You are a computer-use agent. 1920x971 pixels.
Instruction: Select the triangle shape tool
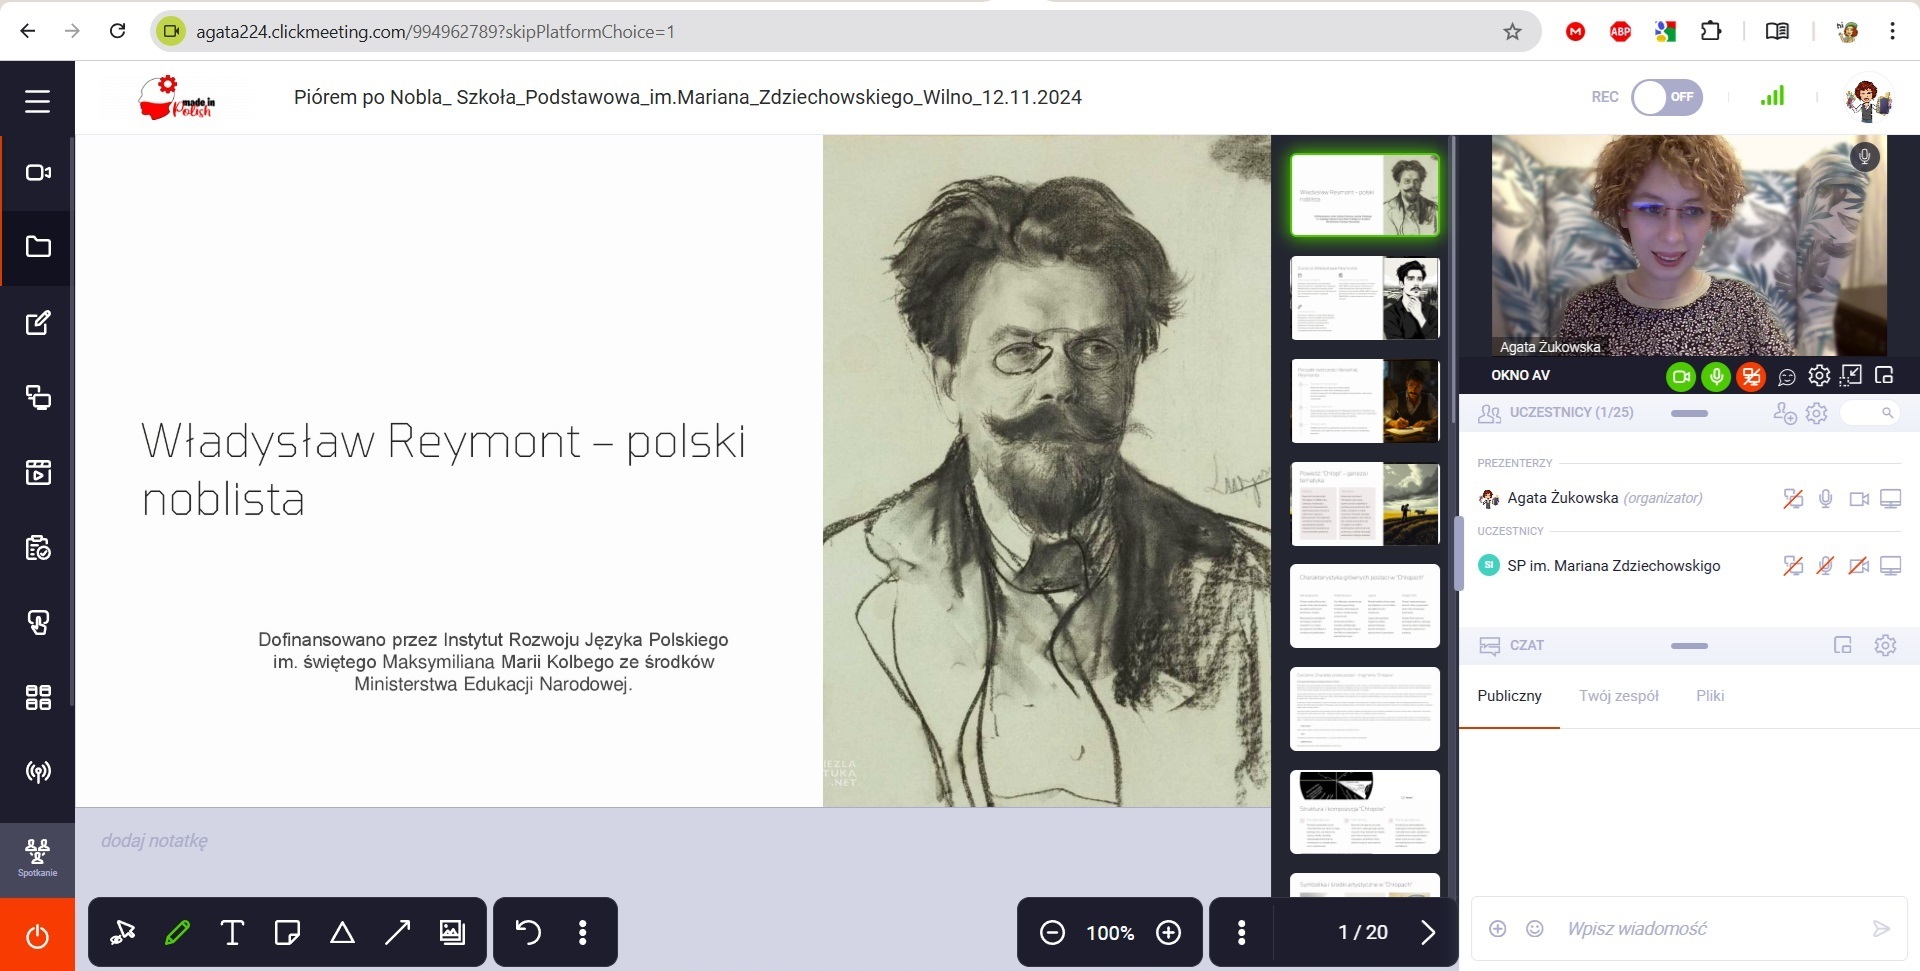342,932
